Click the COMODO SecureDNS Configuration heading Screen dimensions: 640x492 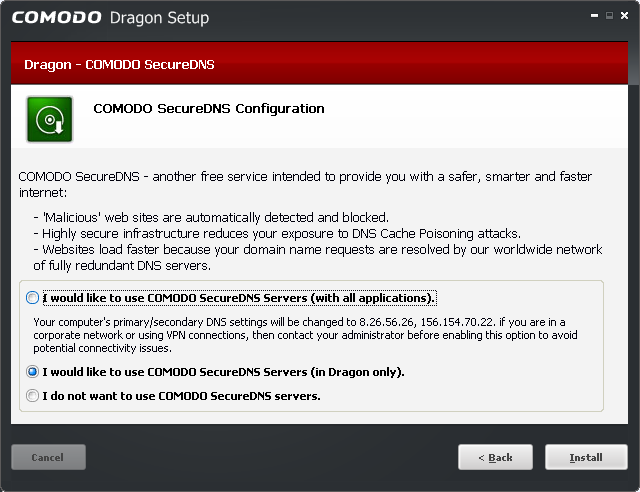coord(208,108)
